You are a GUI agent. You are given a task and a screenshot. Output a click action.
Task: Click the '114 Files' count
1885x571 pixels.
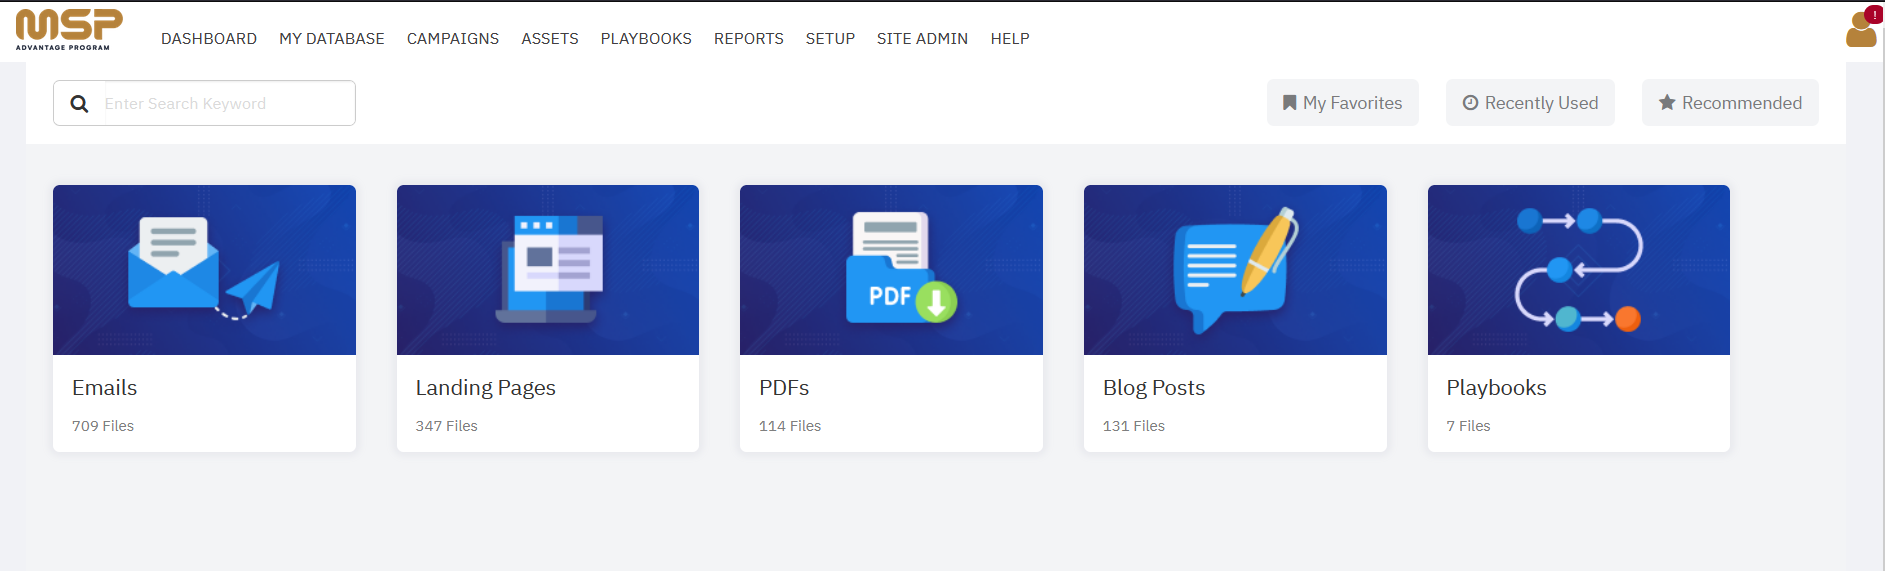(x=790, y=426)
